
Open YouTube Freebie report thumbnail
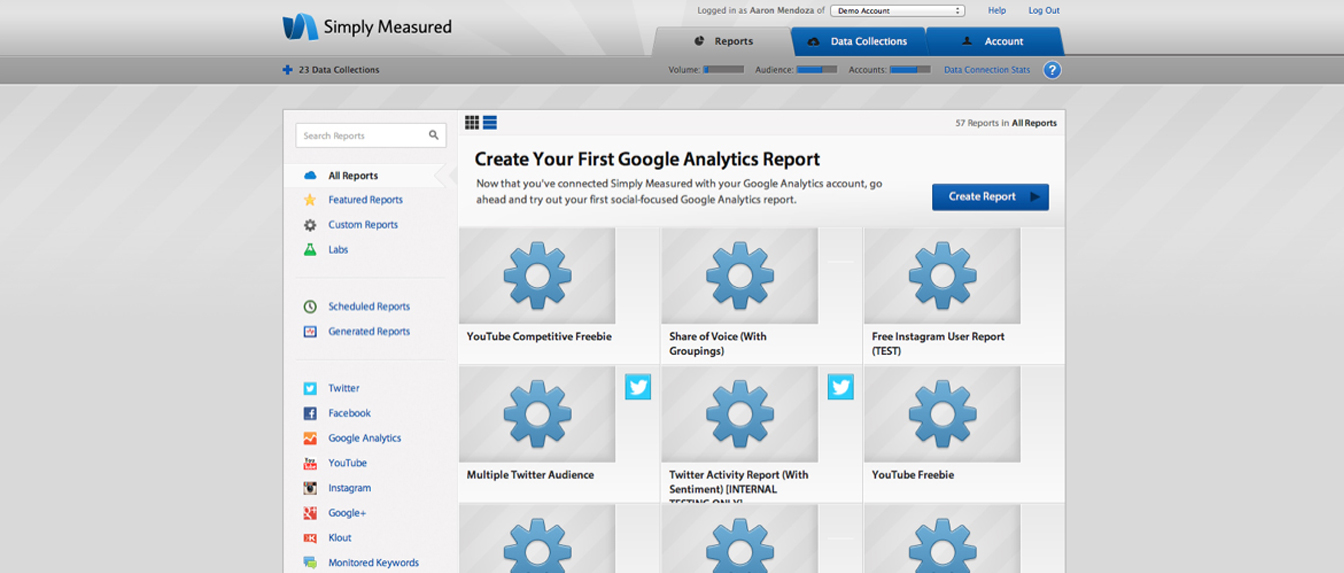(x=943, y=414)
